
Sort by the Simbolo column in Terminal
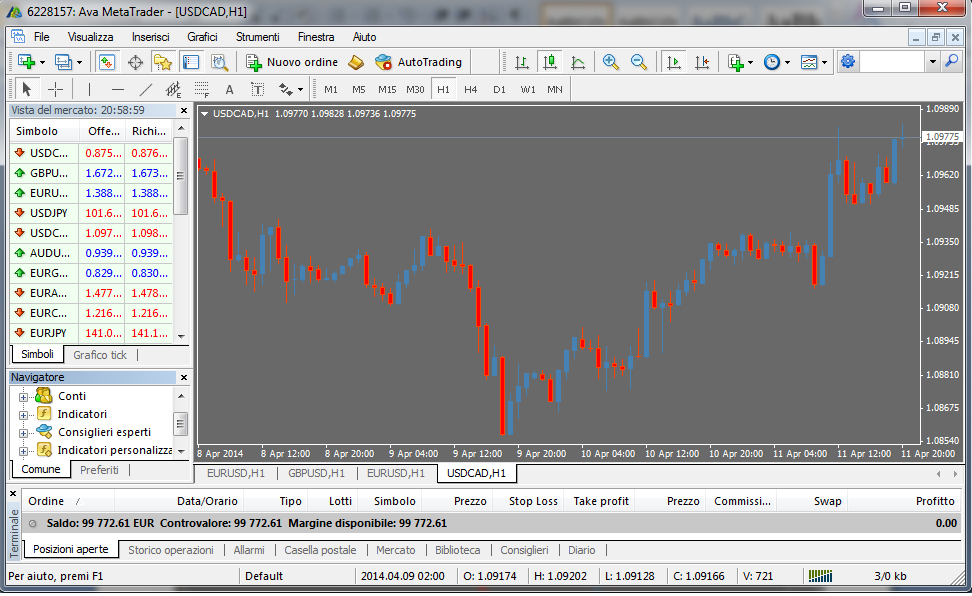[395, 501]
